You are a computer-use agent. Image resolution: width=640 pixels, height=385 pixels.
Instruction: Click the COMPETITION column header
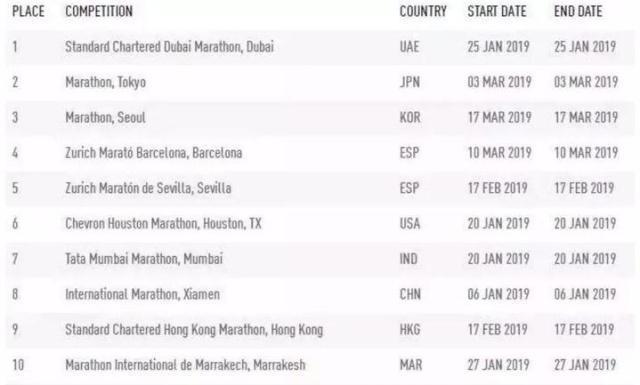click(99, 11)
